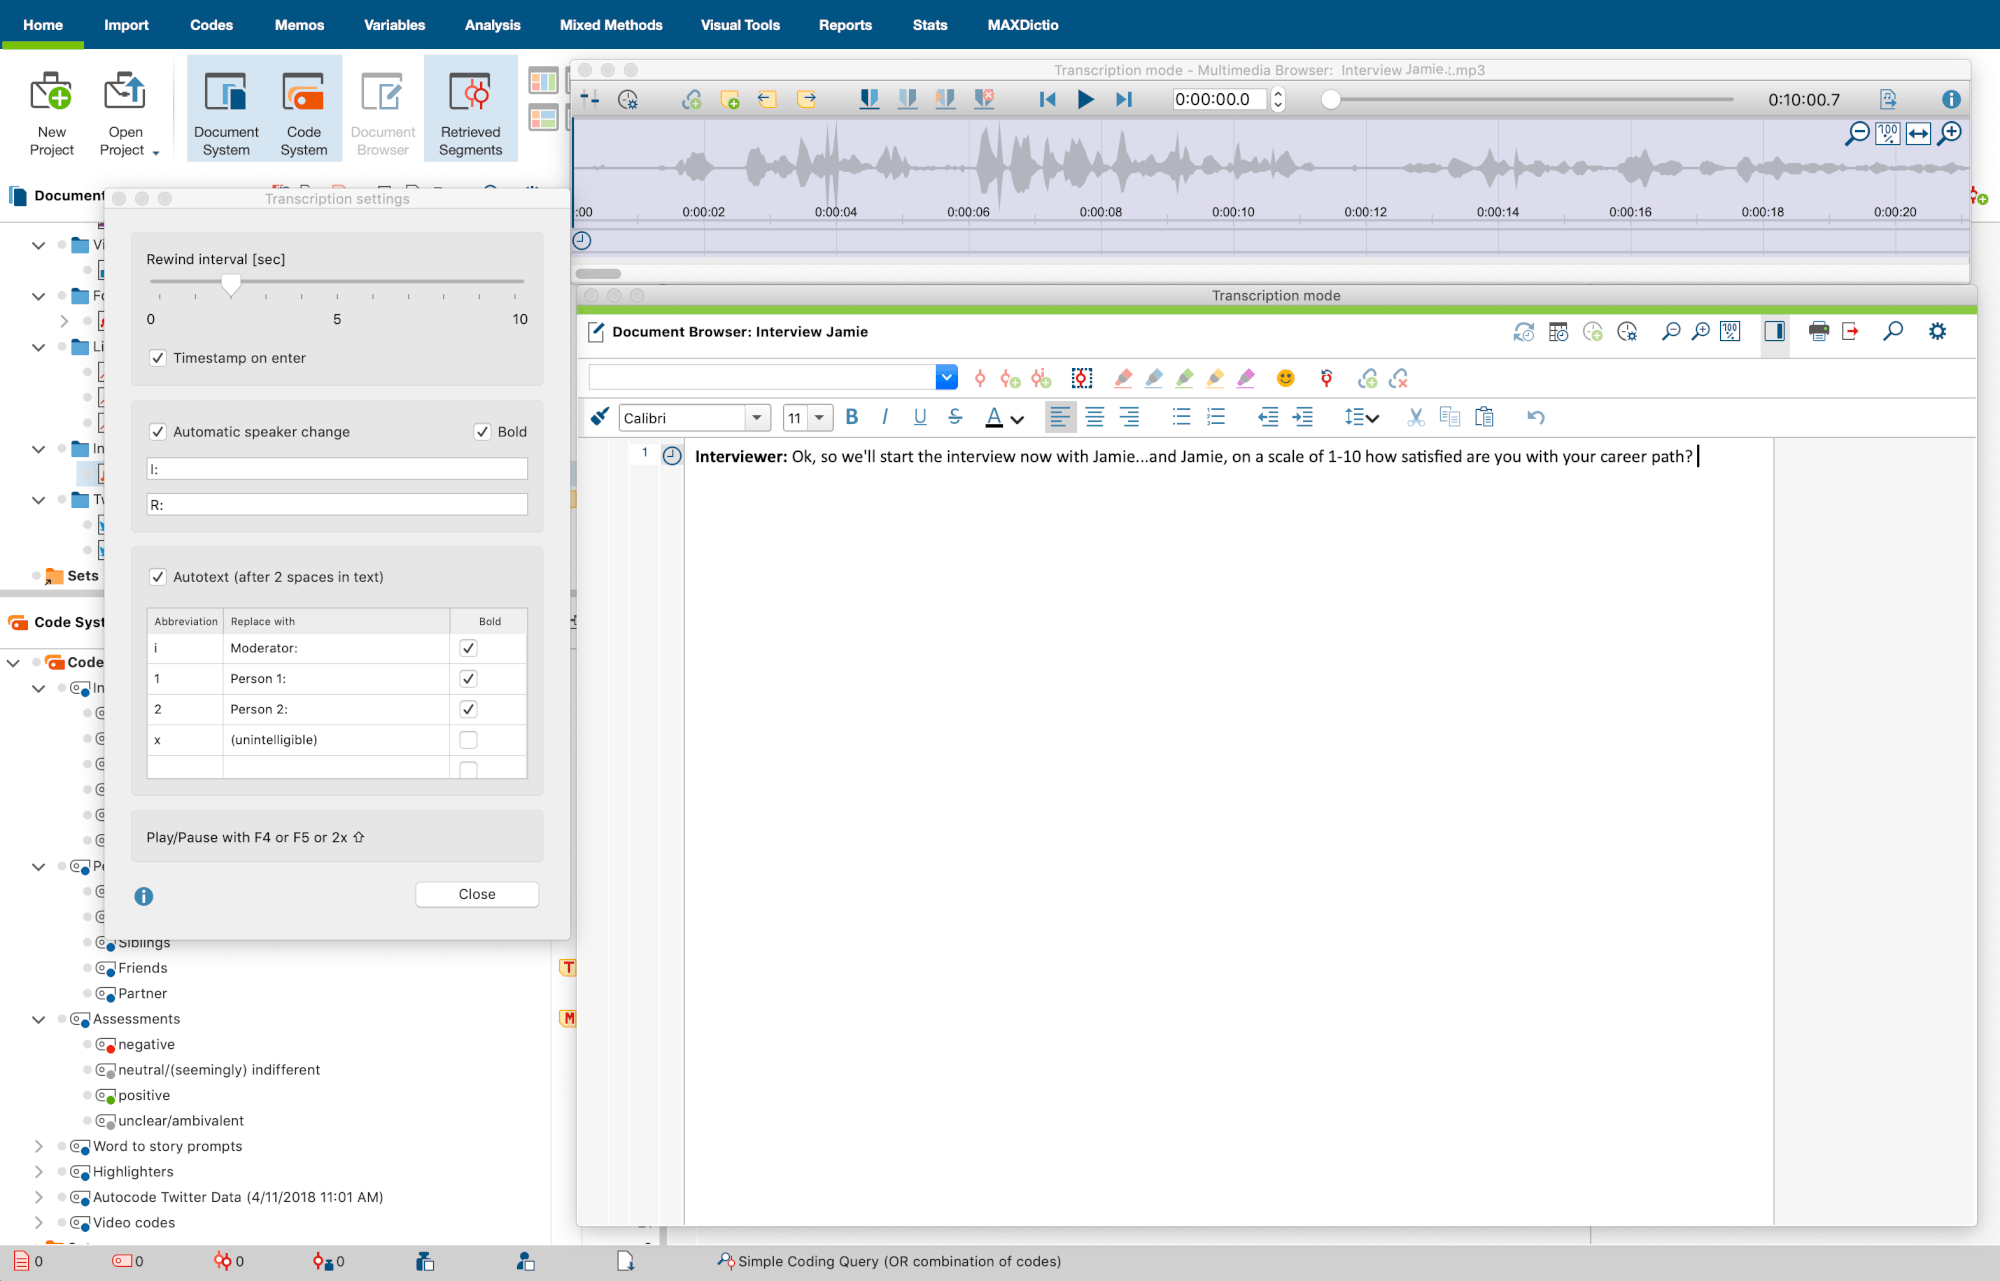Image resolution: width=2000 pixels, height=1281 pixels.
Task: Apply italic formatting
Action: pyautogui.click(x=885, y=417)
